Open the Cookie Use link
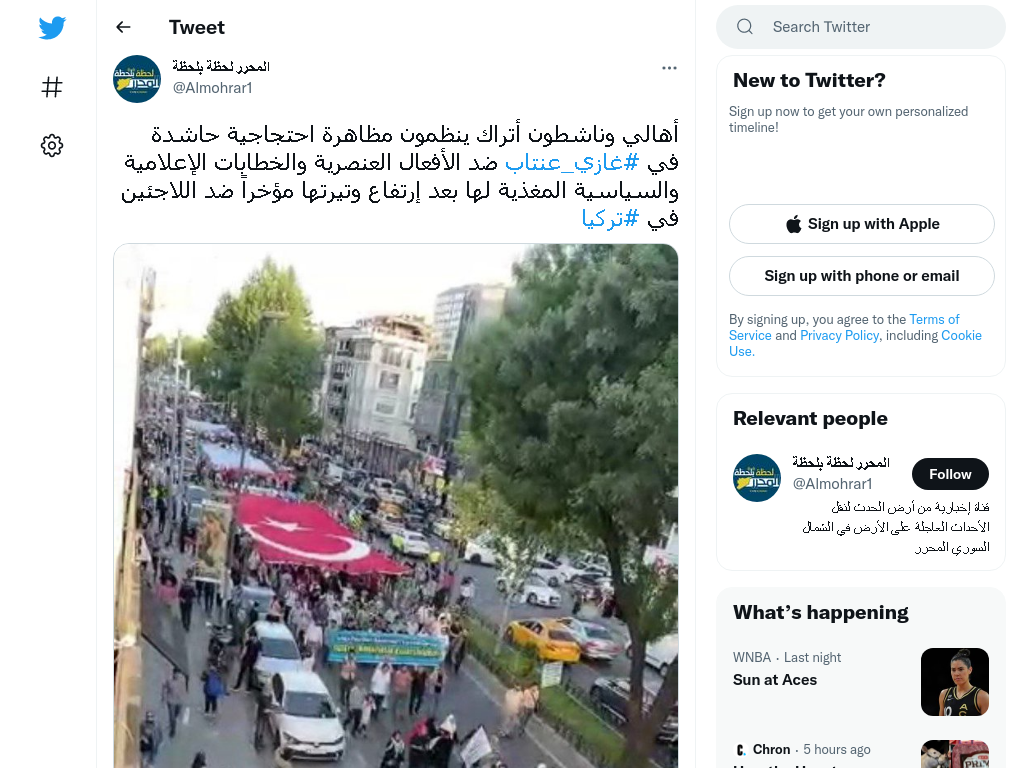This screenshot has width=1024, height=768. [855, 343]
